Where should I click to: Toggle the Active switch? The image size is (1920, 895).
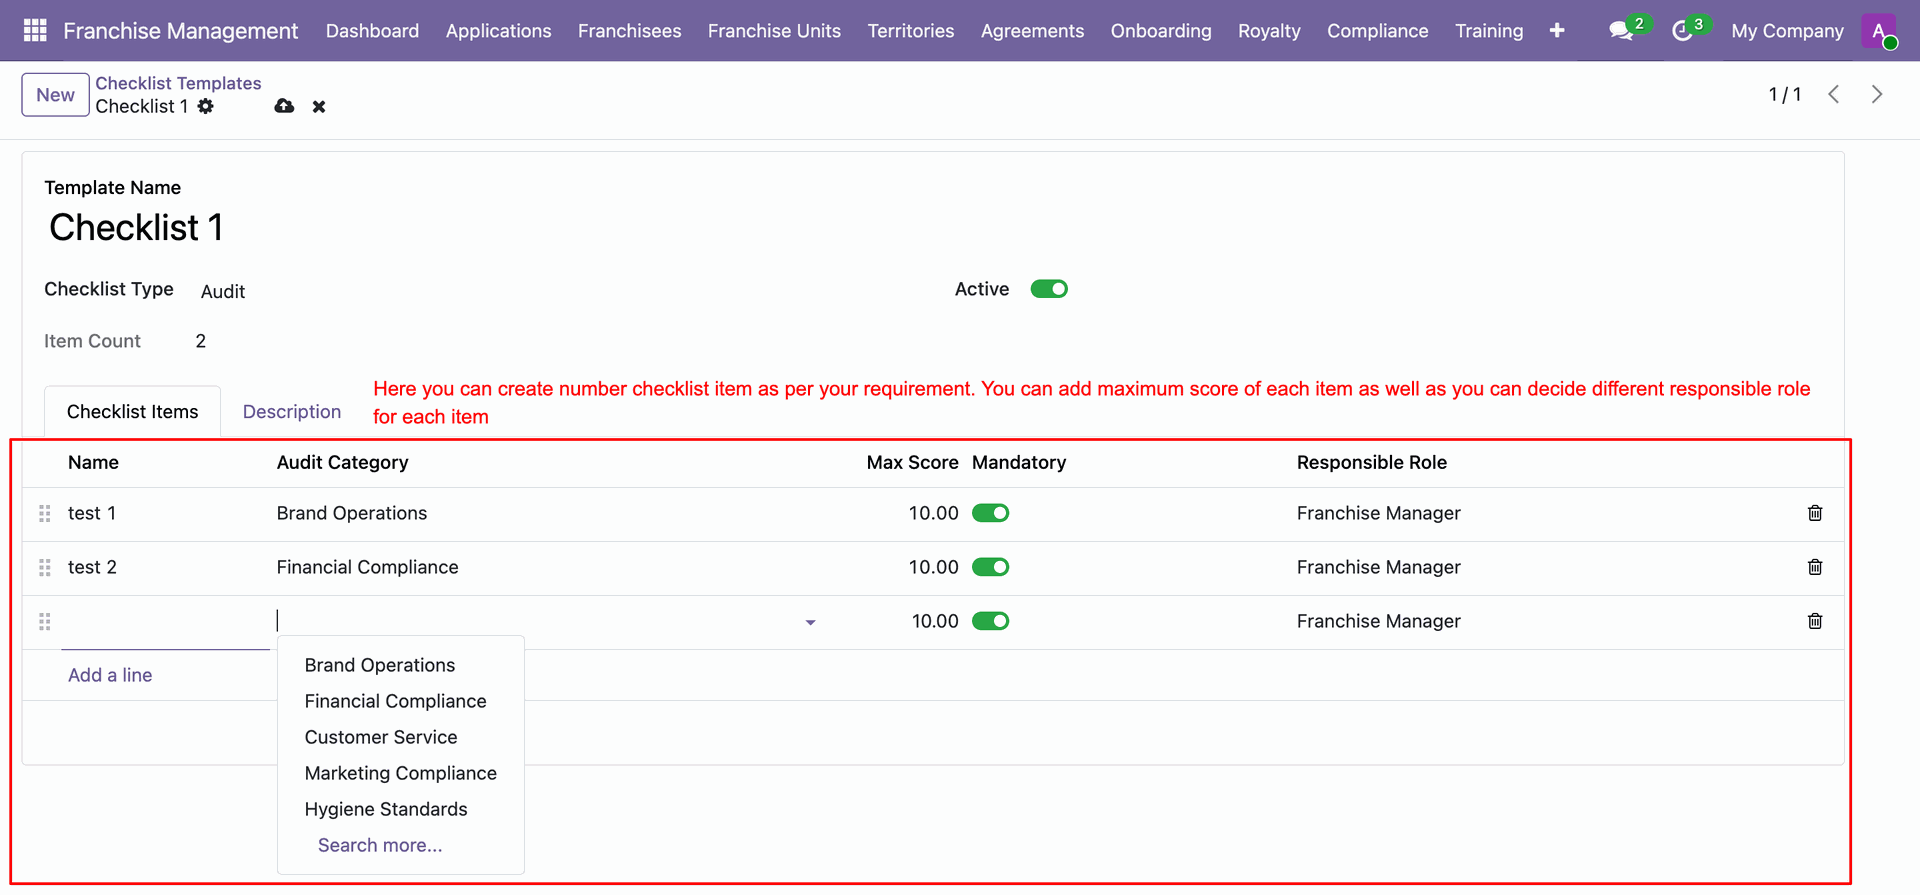point(1049,289)
